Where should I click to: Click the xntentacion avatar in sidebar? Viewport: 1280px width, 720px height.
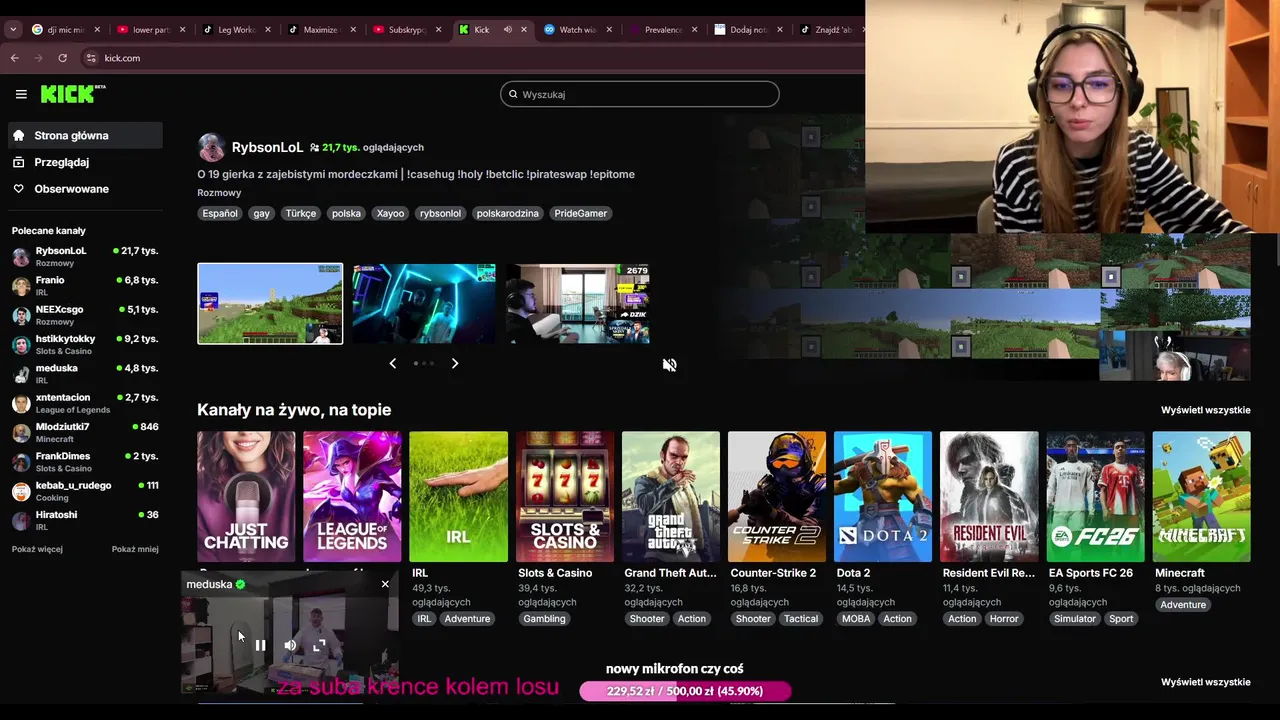click(x=21, y=403)
